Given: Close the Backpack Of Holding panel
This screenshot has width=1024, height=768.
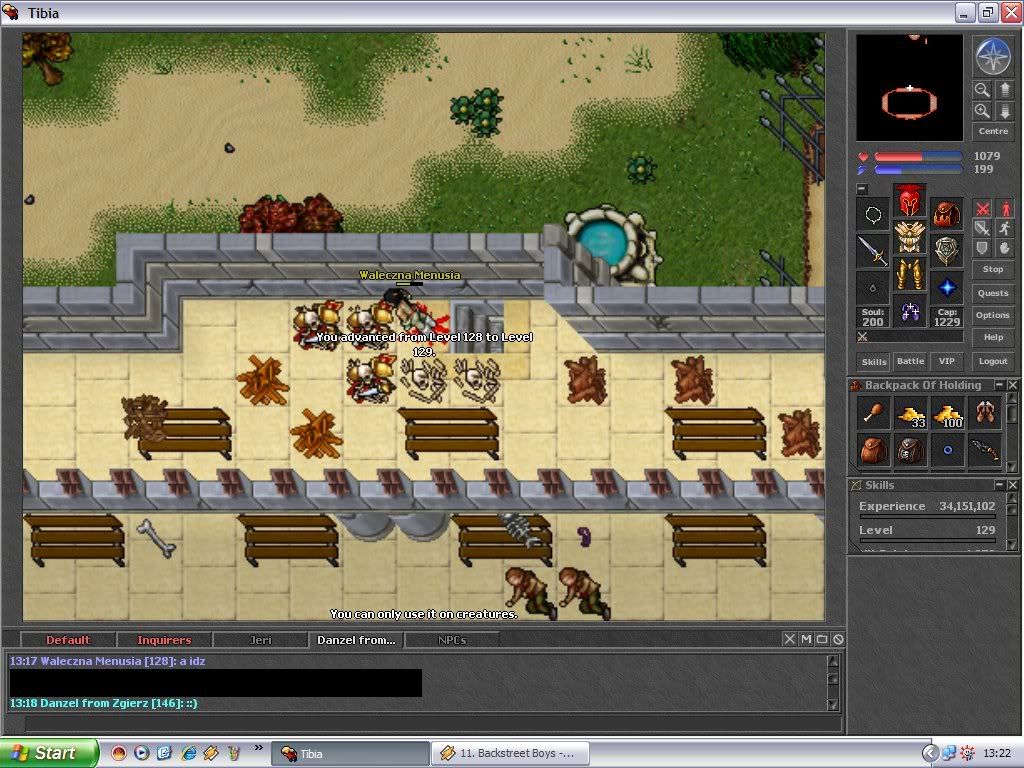Looking at the screenshot, I should [x=1012, y=385].
